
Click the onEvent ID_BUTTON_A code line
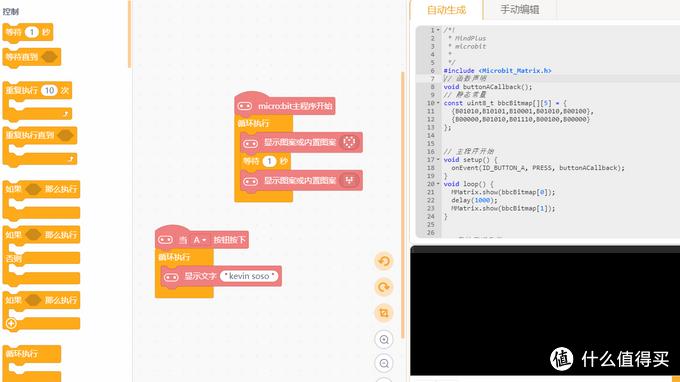pyautogui.click(x=538, y=168)
